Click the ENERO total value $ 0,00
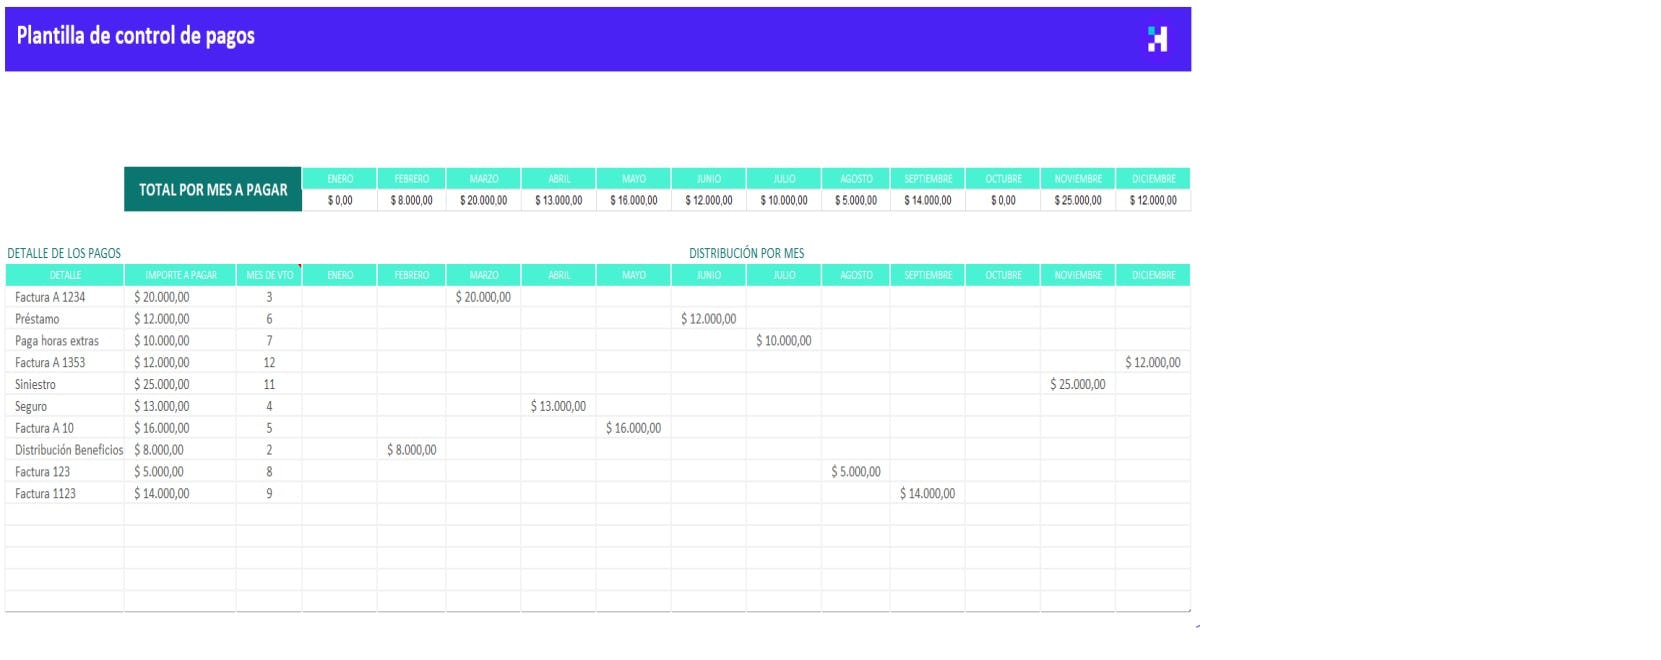Screen dimensions: 1661x660 (x=340, y=200)
